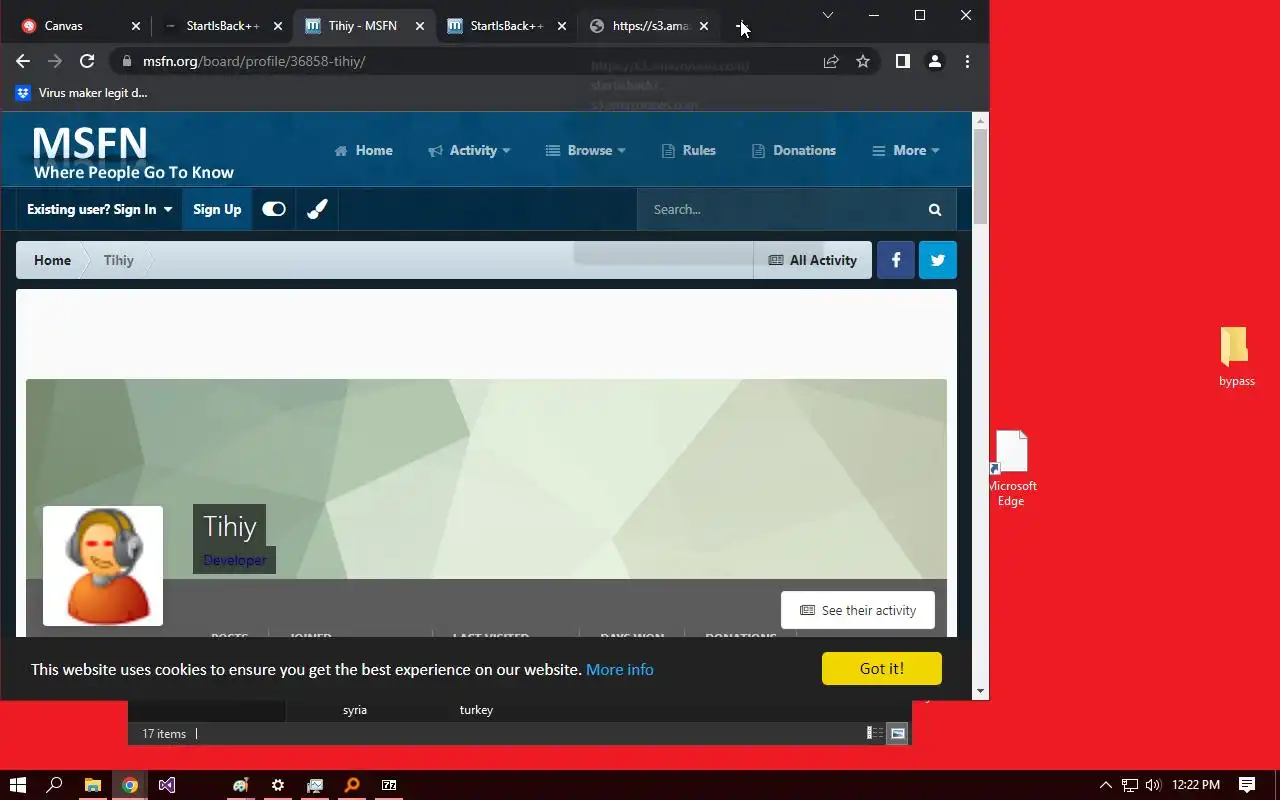Click the search magnifier icon
Viewport: 1280px width, 800px height.
(x=935, y=209)
